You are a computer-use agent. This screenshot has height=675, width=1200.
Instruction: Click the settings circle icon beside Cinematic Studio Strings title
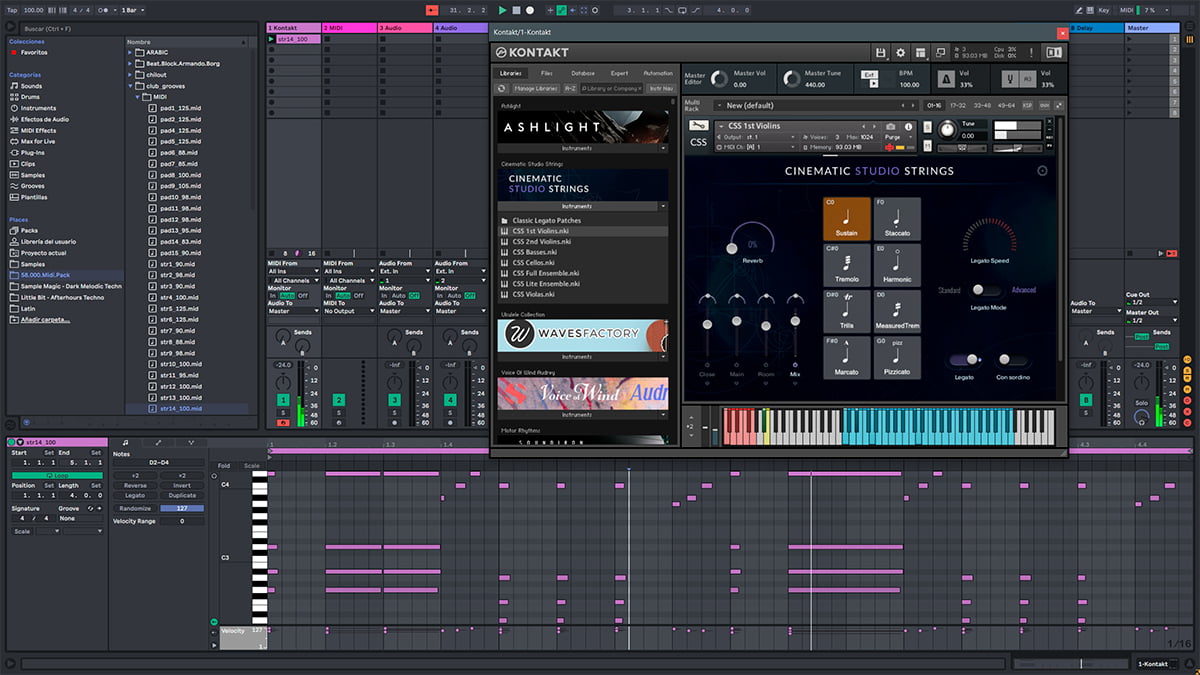[x=1042, y=171]
